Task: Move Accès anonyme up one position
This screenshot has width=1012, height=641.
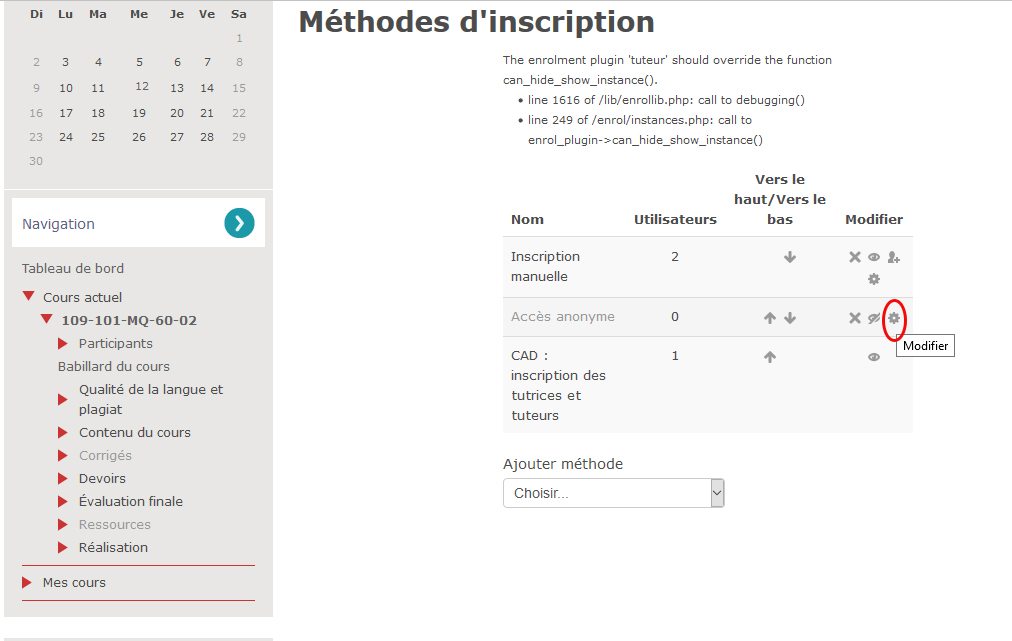Action: coord(770,318)
